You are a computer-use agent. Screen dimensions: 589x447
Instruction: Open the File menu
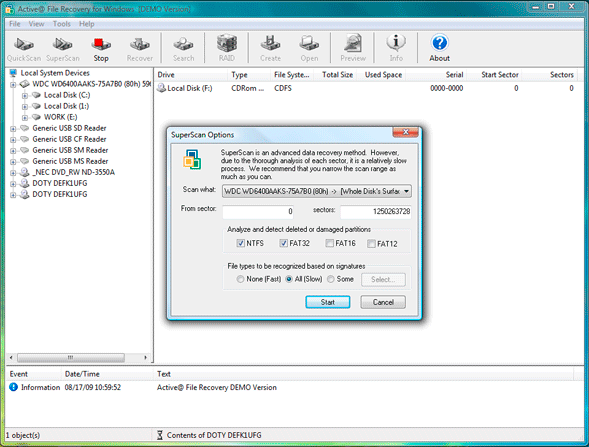pyautogui.click(x=15, y=24)
